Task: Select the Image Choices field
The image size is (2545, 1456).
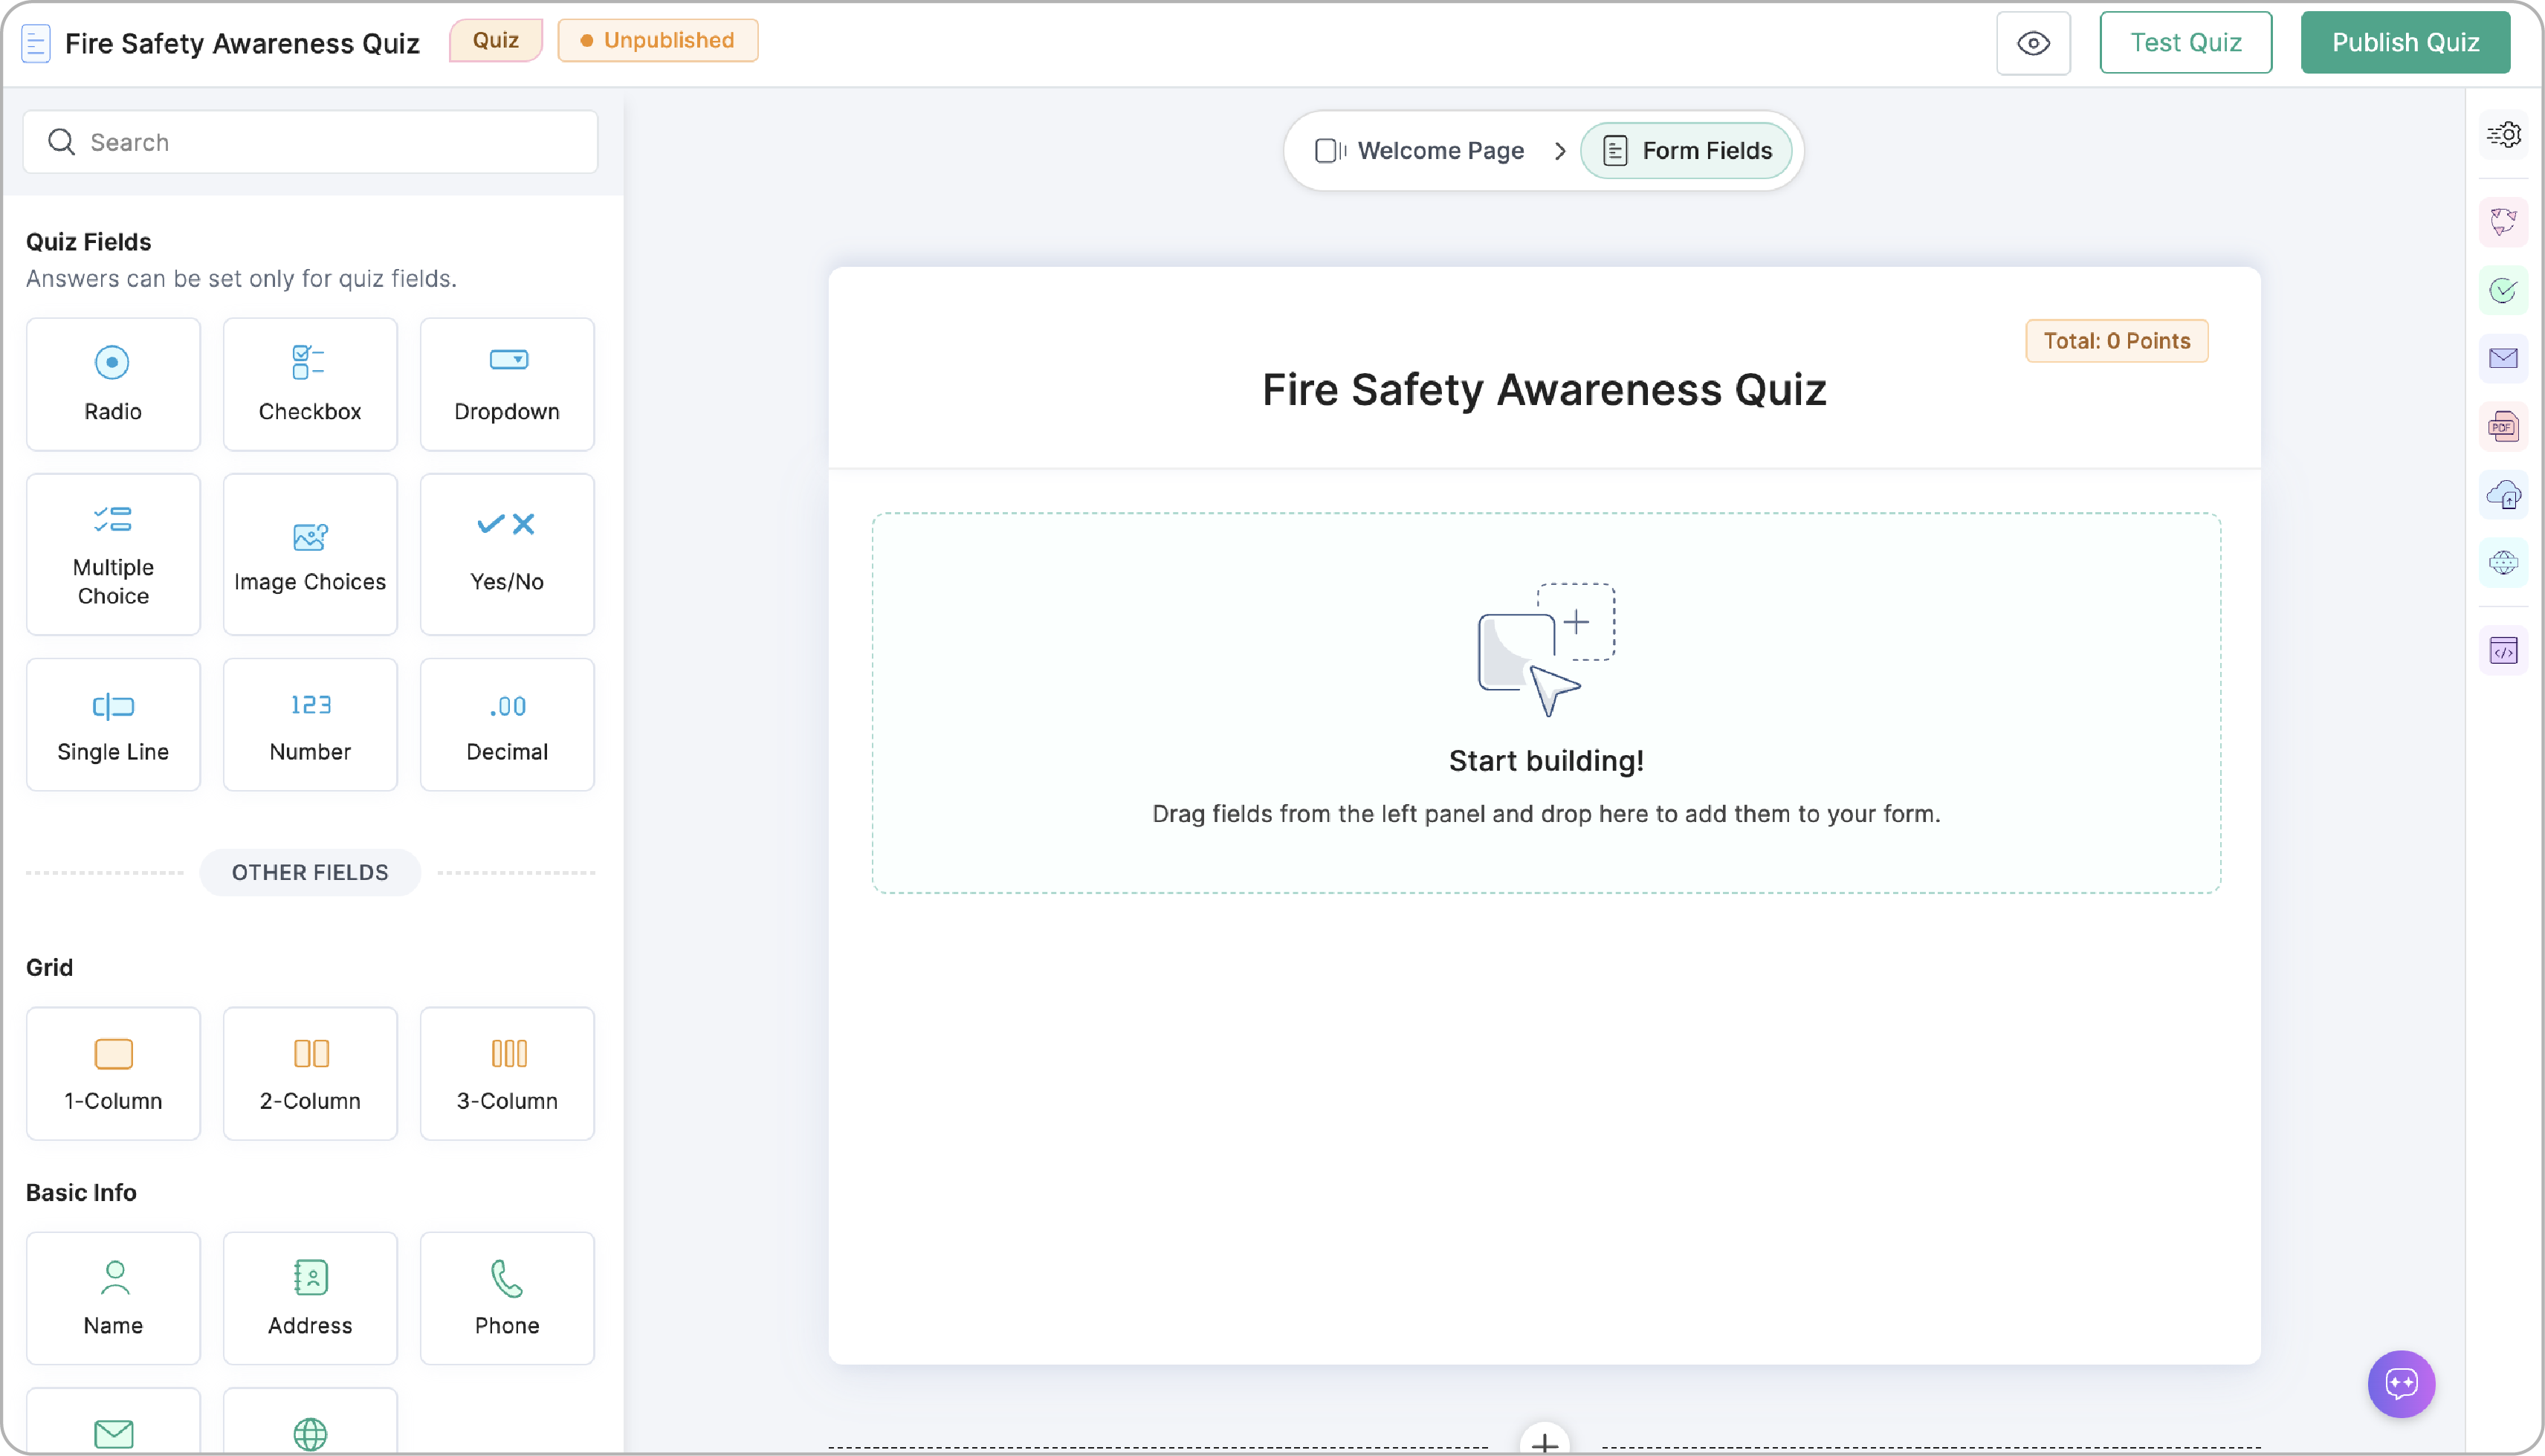Action: click(x=310, y=554)
